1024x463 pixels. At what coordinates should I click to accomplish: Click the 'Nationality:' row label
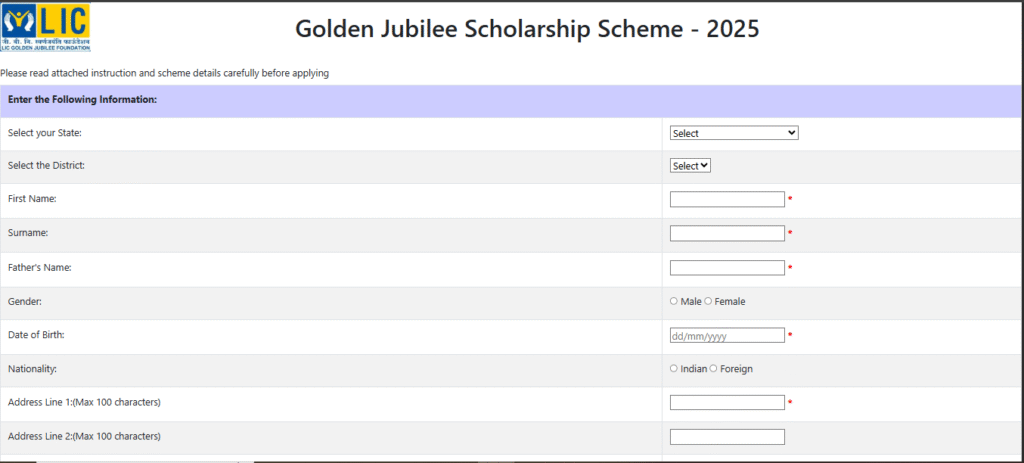pyautogui.click(x=34, y=369)
